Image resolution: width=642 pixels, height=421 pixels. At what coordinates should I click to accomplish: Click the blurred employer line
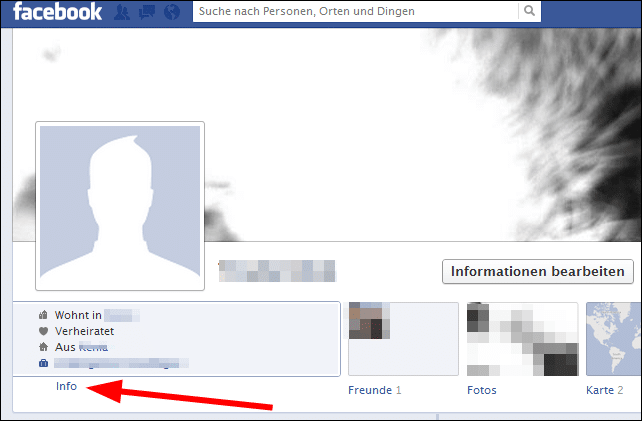coord(121,363)
